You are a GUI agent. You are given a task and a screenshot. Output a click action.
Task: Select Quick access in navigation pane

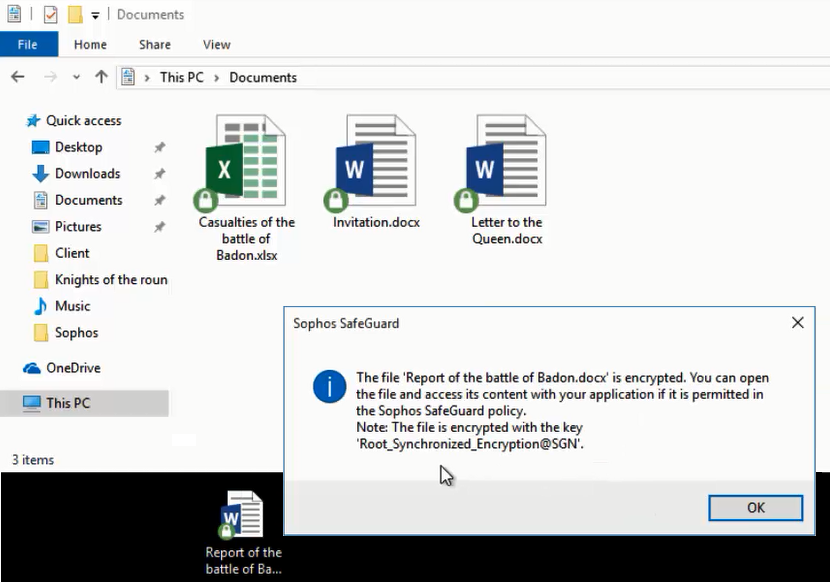pyautogui.click(x=84, y=121)
